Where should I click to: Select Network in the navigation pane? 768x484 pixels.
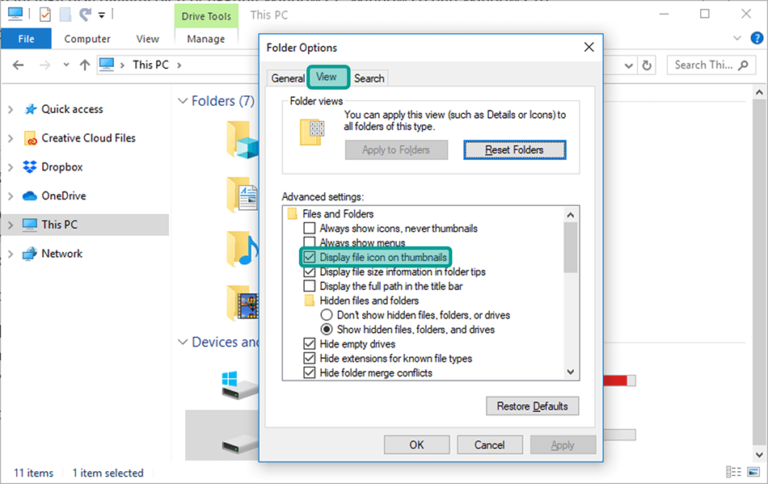point(62,254)
